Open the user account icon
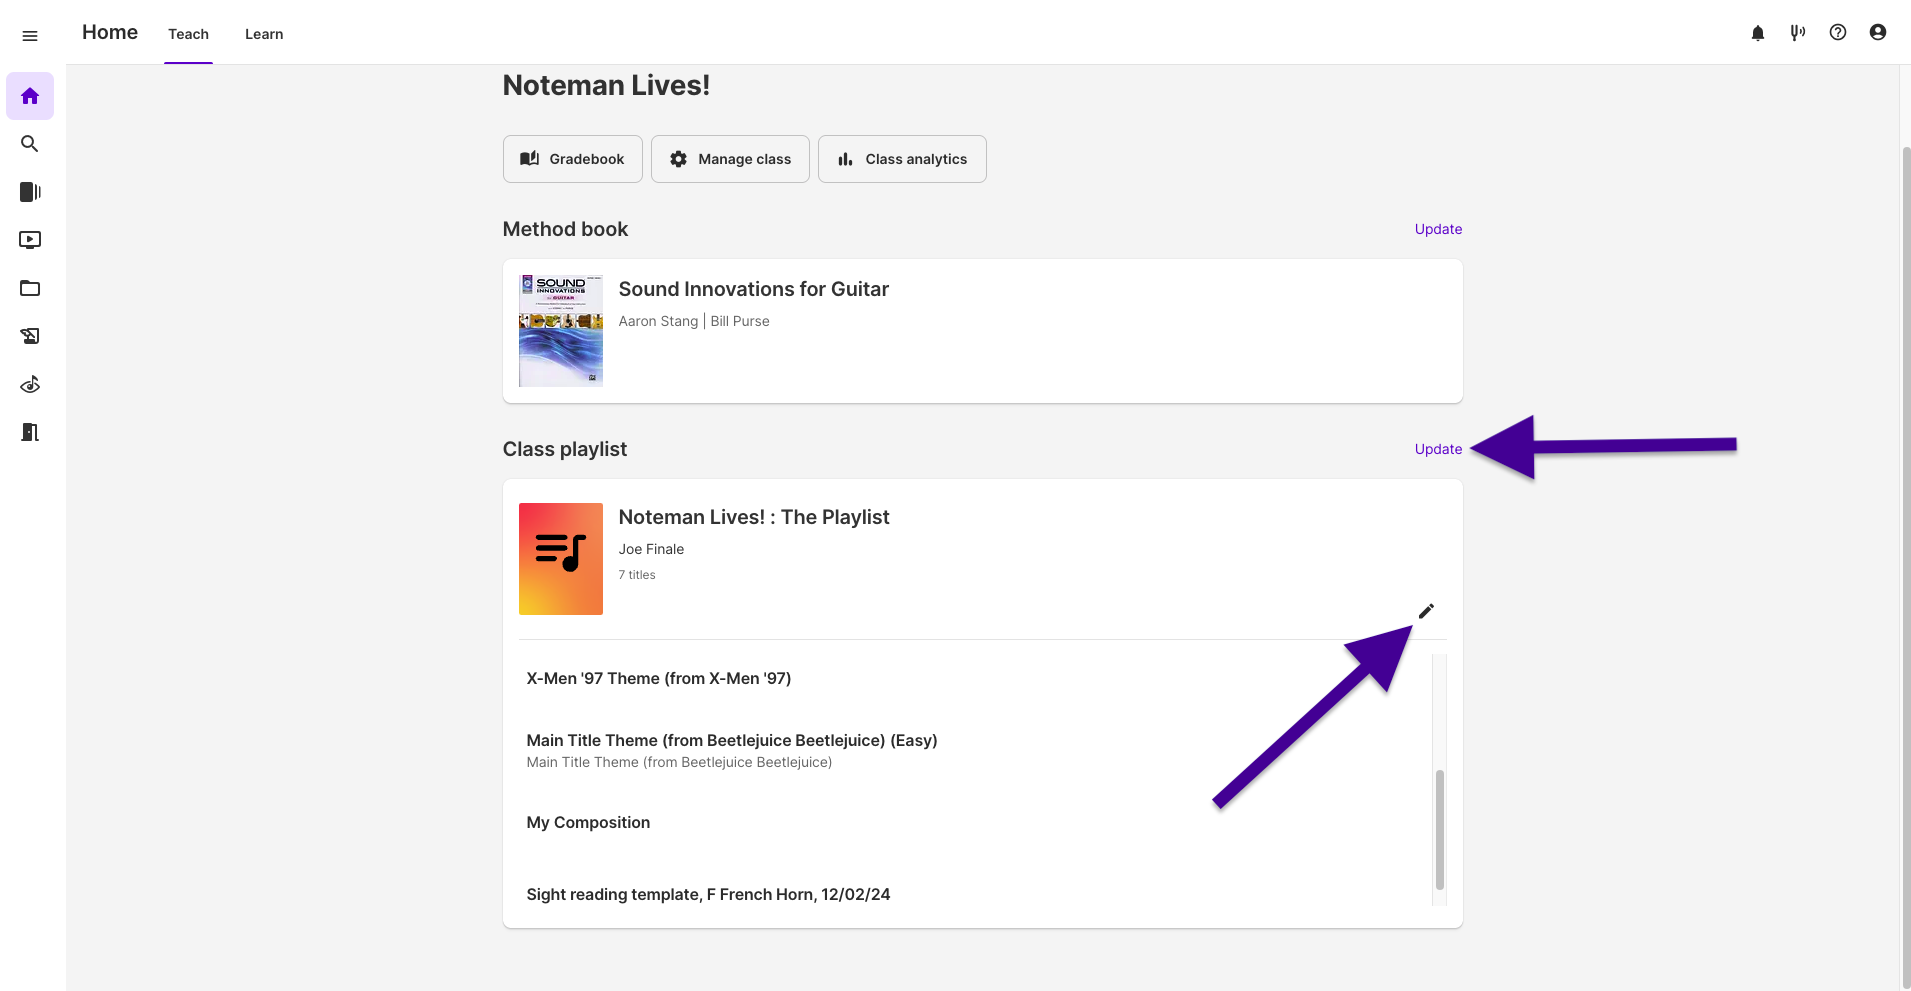The height and width of the screenshot is (991, 1911). pos(1878,33)
